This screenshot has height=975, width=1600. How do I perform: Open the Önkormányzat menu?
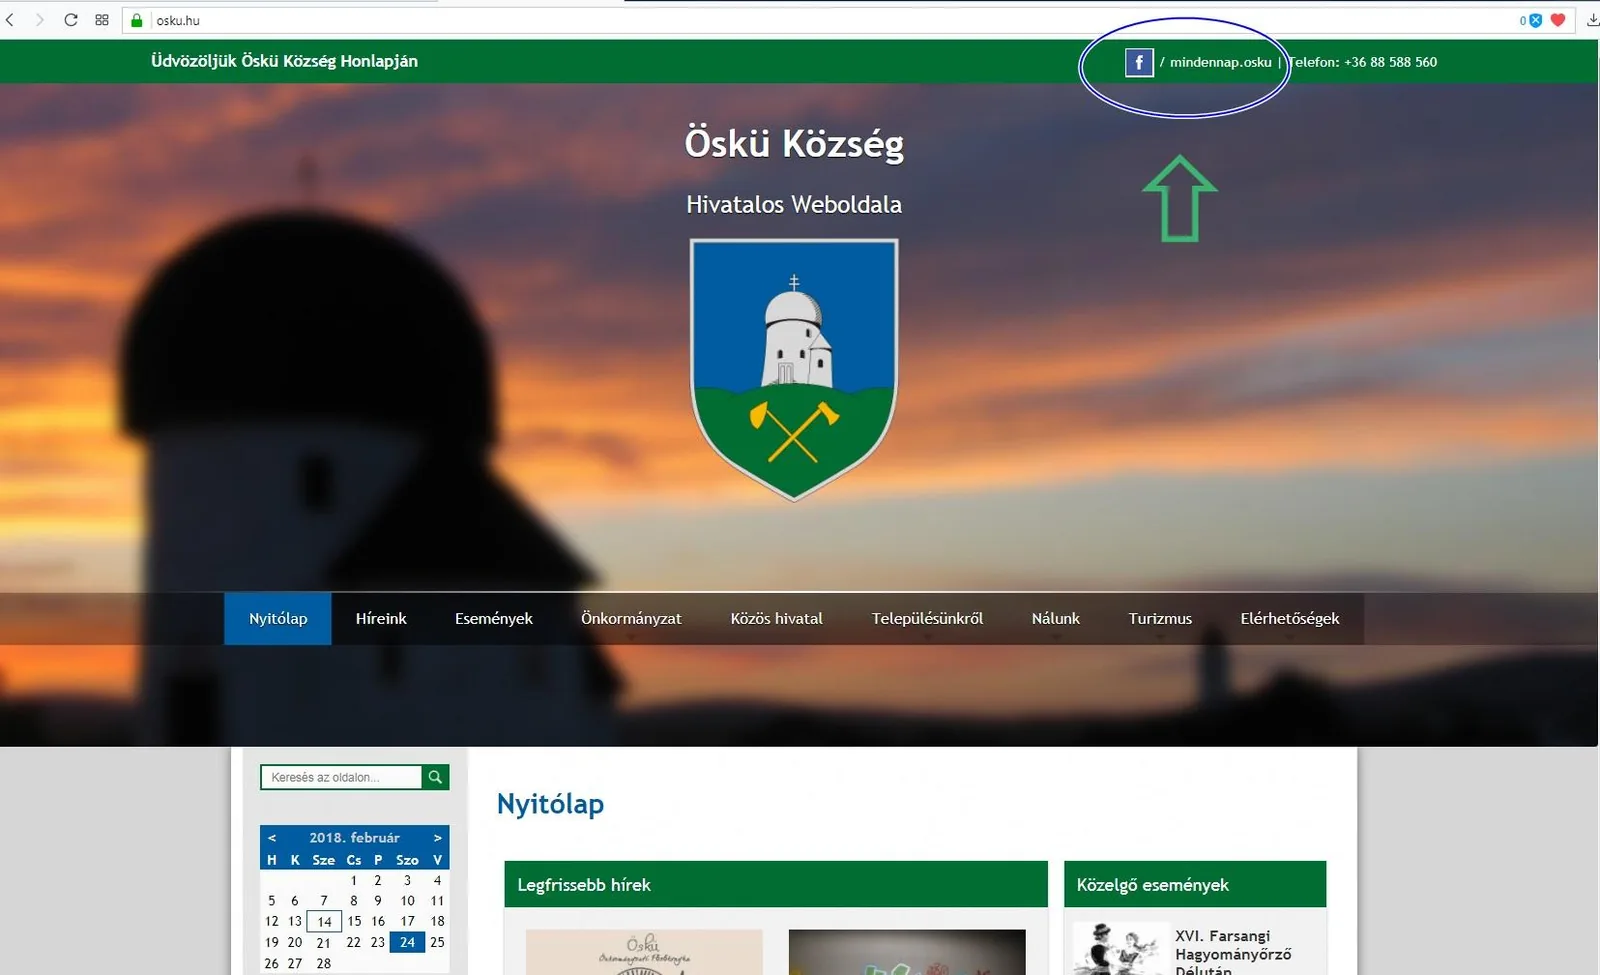coord(632,618)
